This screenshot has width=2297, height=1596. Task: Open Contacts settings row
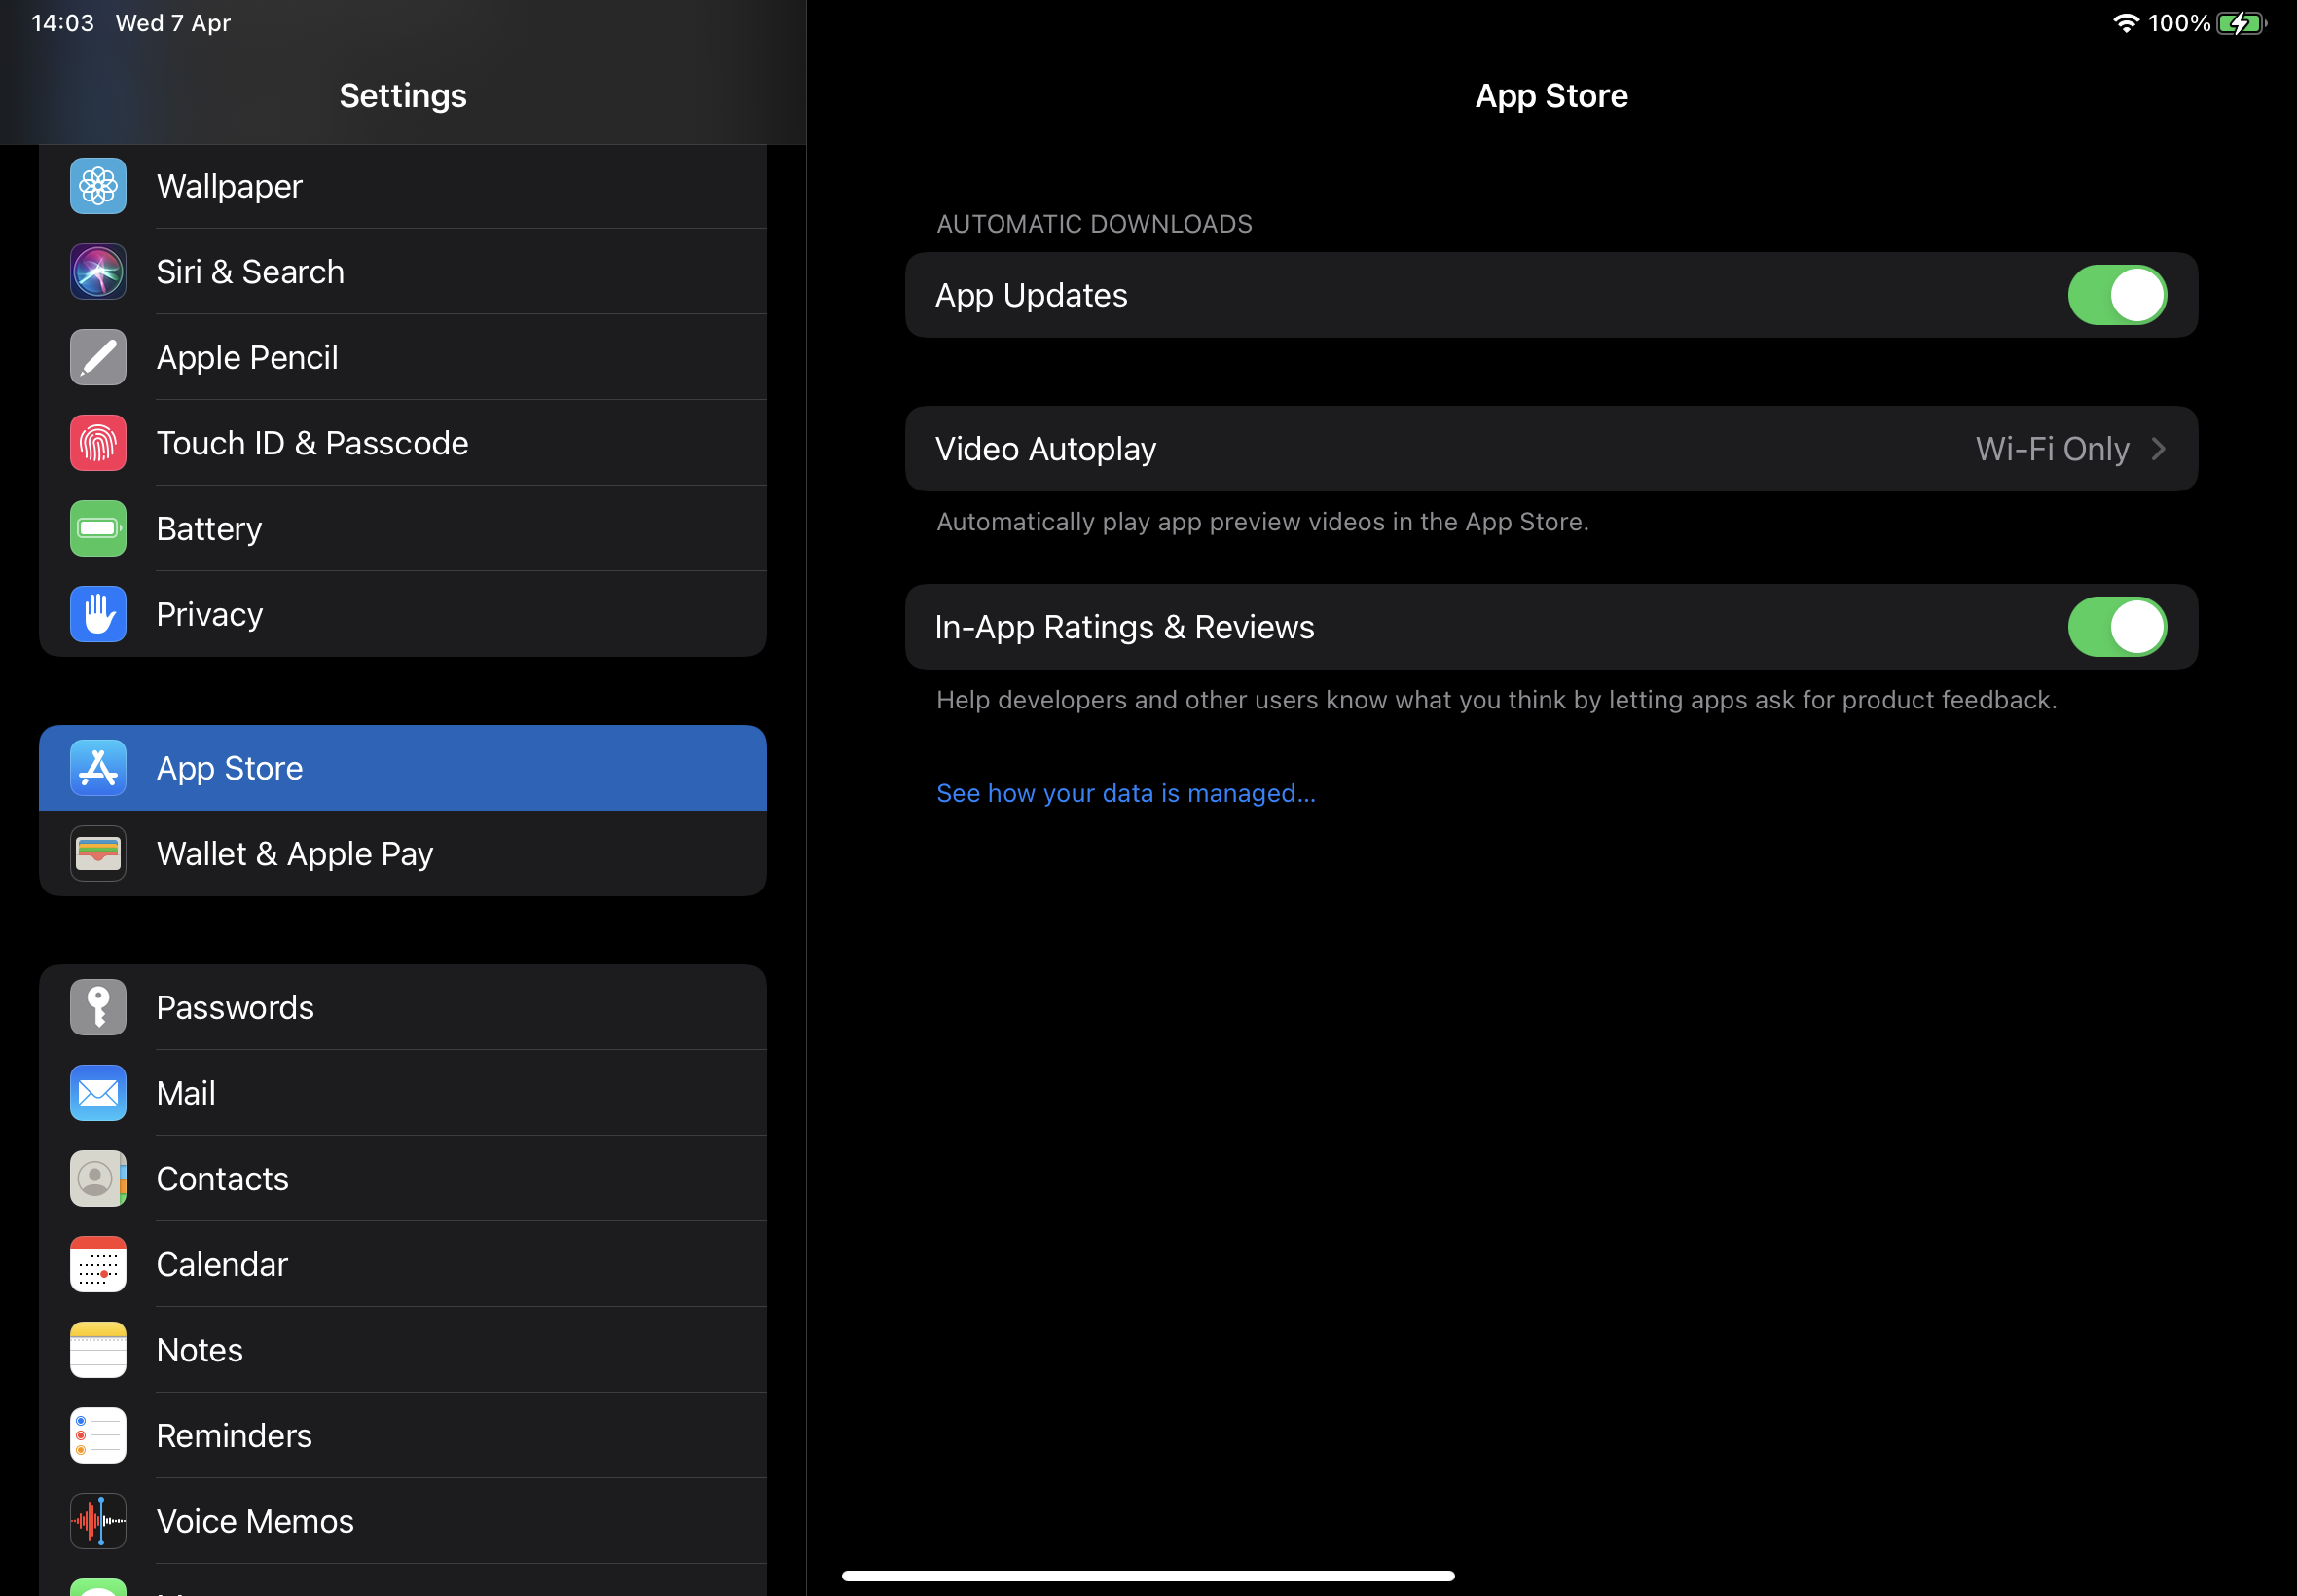click(x=403, y=1178)
